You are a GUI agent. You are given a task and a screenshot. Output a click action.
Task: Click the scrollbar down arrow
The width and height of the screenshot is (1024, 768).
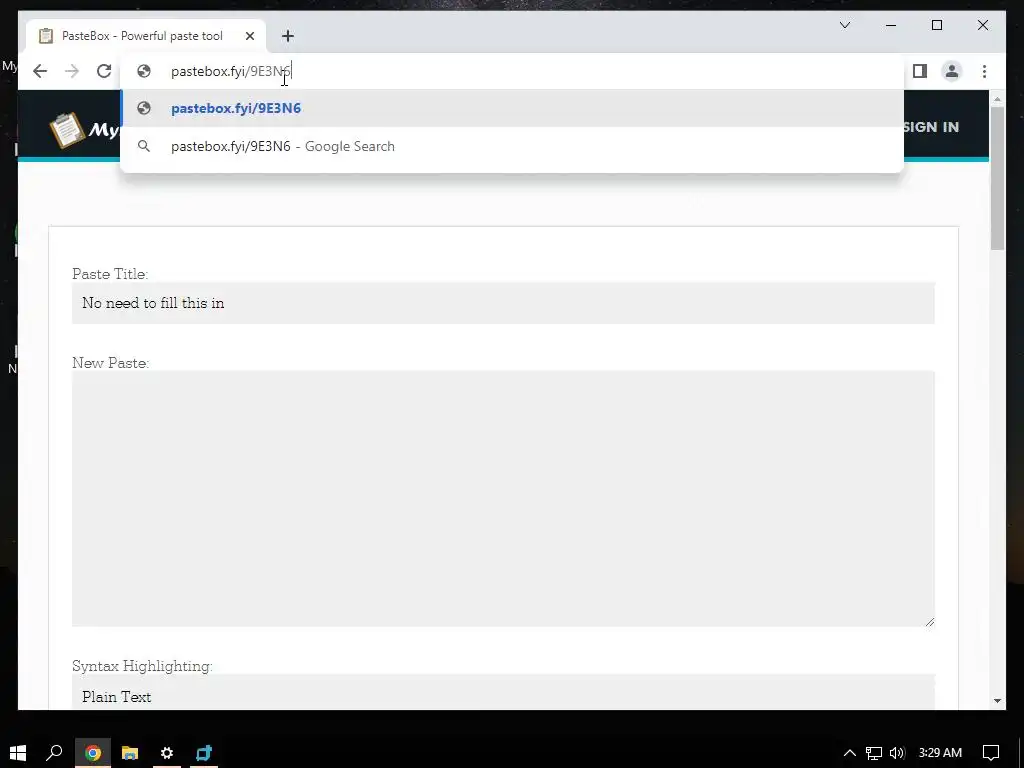[997, 701]
